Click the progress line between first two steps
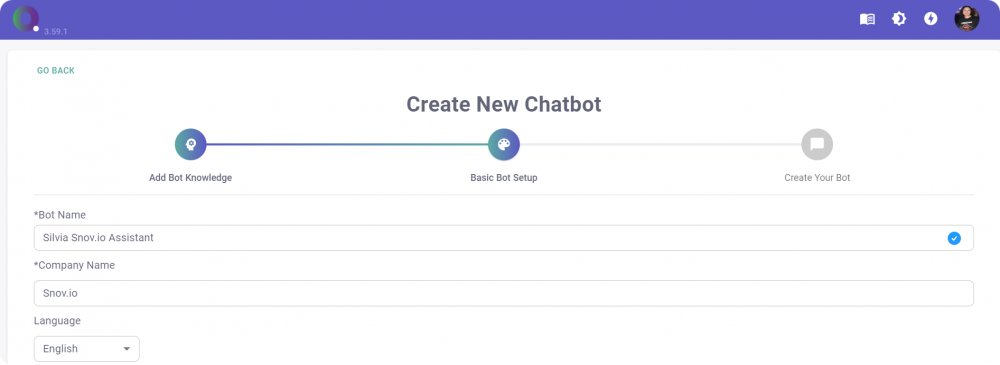Image resolution: width=1000 pixels, height=365 pixels. tap(347, 145)
